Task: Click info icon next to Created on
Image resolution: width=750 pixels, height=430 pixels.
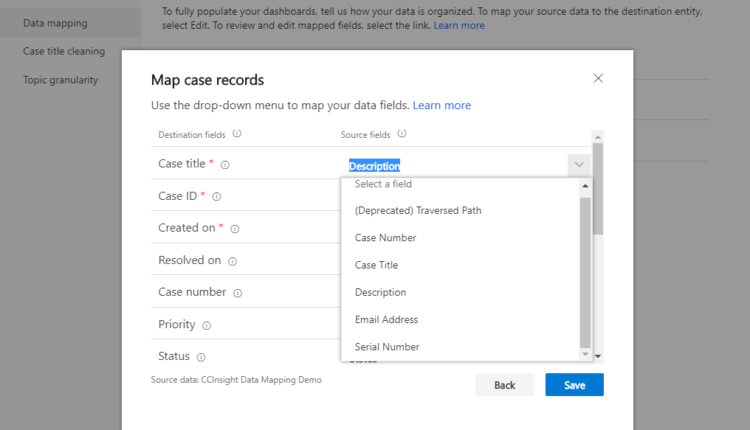Action: coord(235,229)
